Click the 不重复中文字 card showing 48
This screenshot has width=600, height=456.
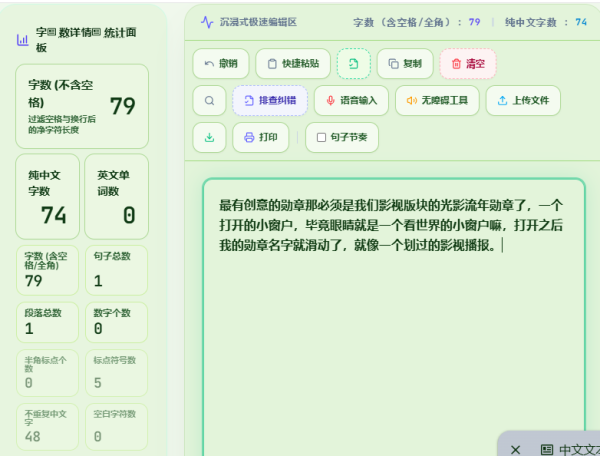click(47, 427)
